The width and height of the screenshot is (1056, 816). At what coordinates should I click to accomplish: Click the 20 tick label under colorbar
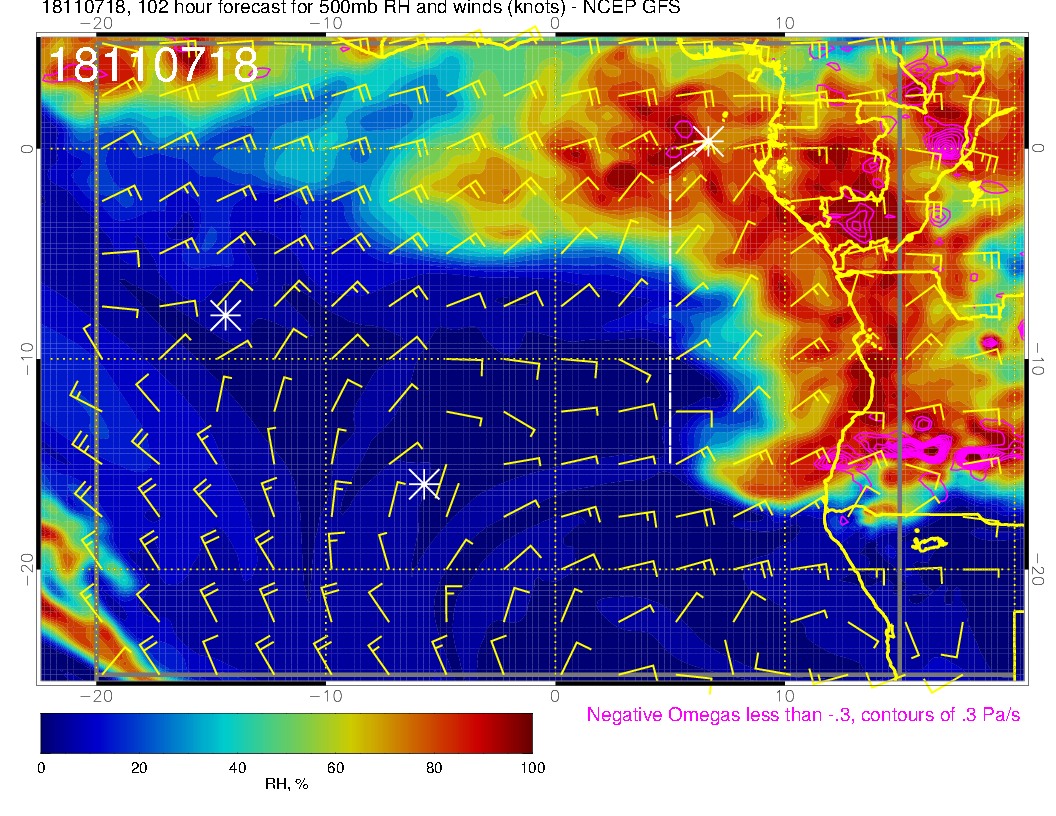pyautogui.click(x=139, y=768)
